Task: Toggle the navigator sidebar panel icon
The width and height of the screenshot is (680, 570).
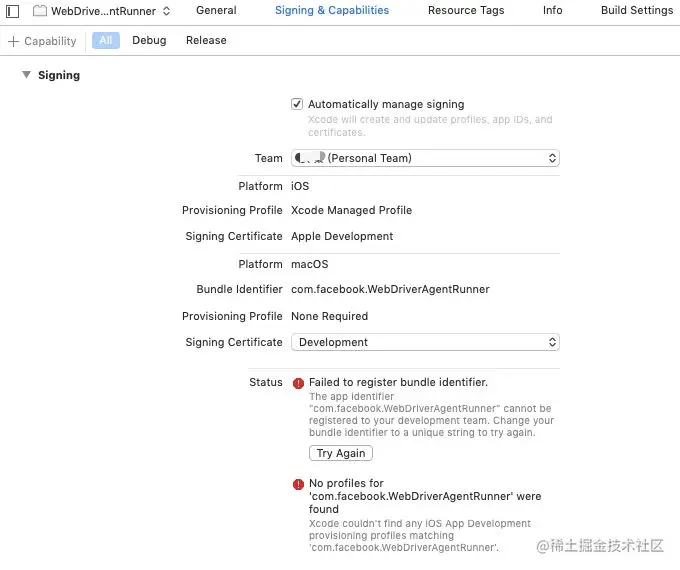Action: coord(13,11)
